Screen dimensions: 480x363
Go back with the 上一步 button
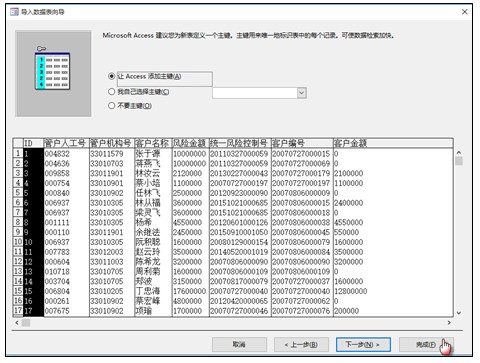pos(301,344)
